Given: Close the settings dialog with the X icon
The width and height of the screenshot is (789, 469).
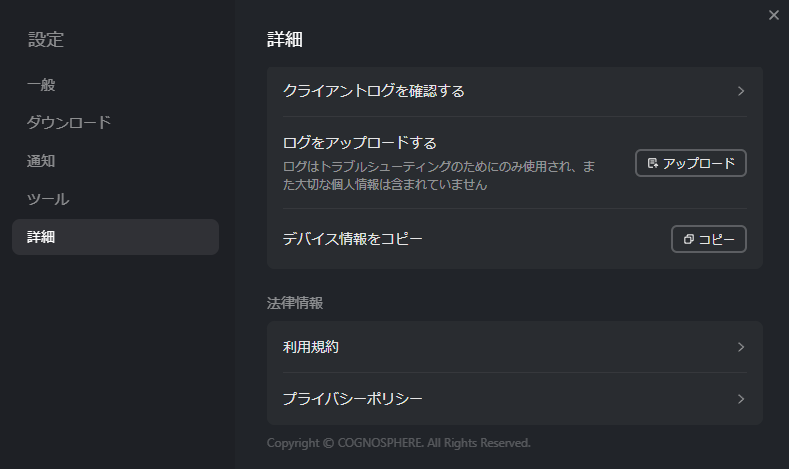Looking at the screenshot, I should 774,15.
